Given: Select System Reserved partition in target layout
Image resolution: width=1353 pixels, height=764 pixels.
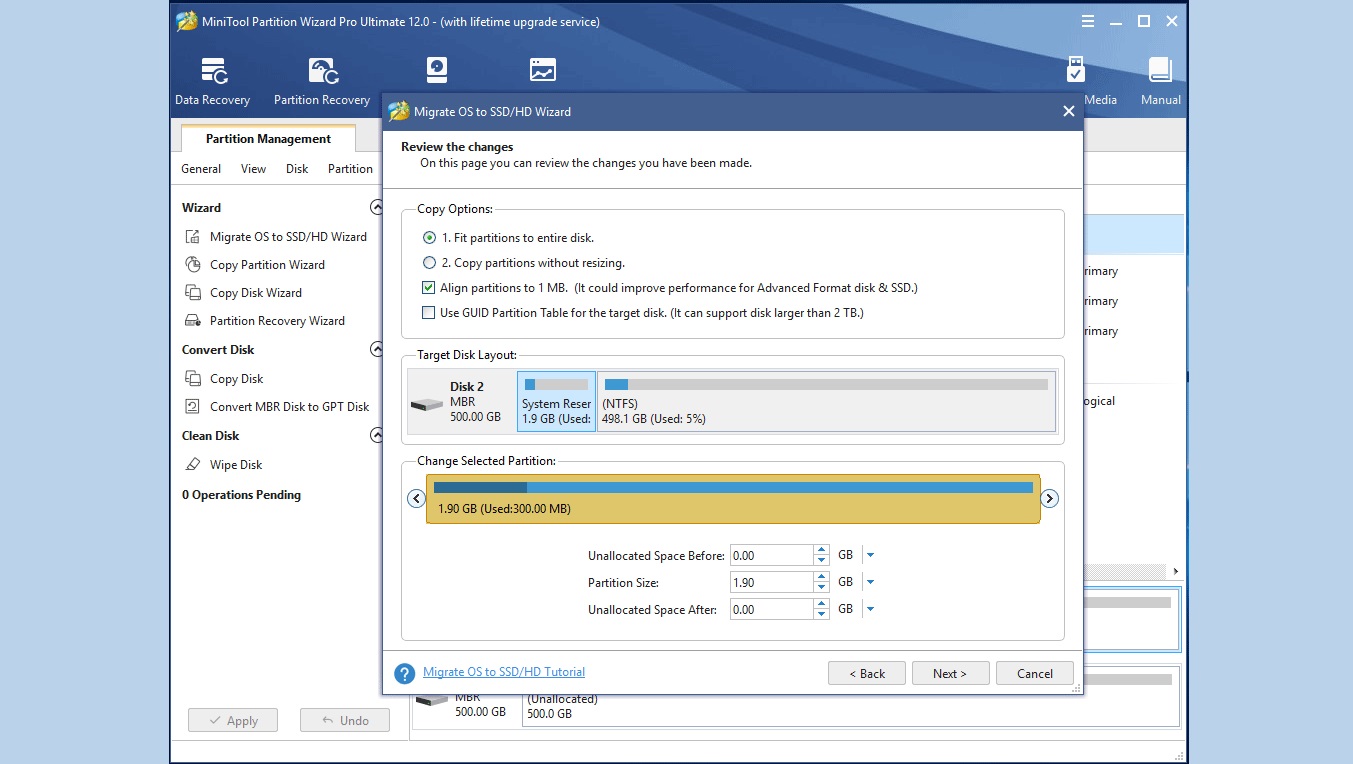Looking at the screenshot, I should pyautogui.click(x=556, y=401).
